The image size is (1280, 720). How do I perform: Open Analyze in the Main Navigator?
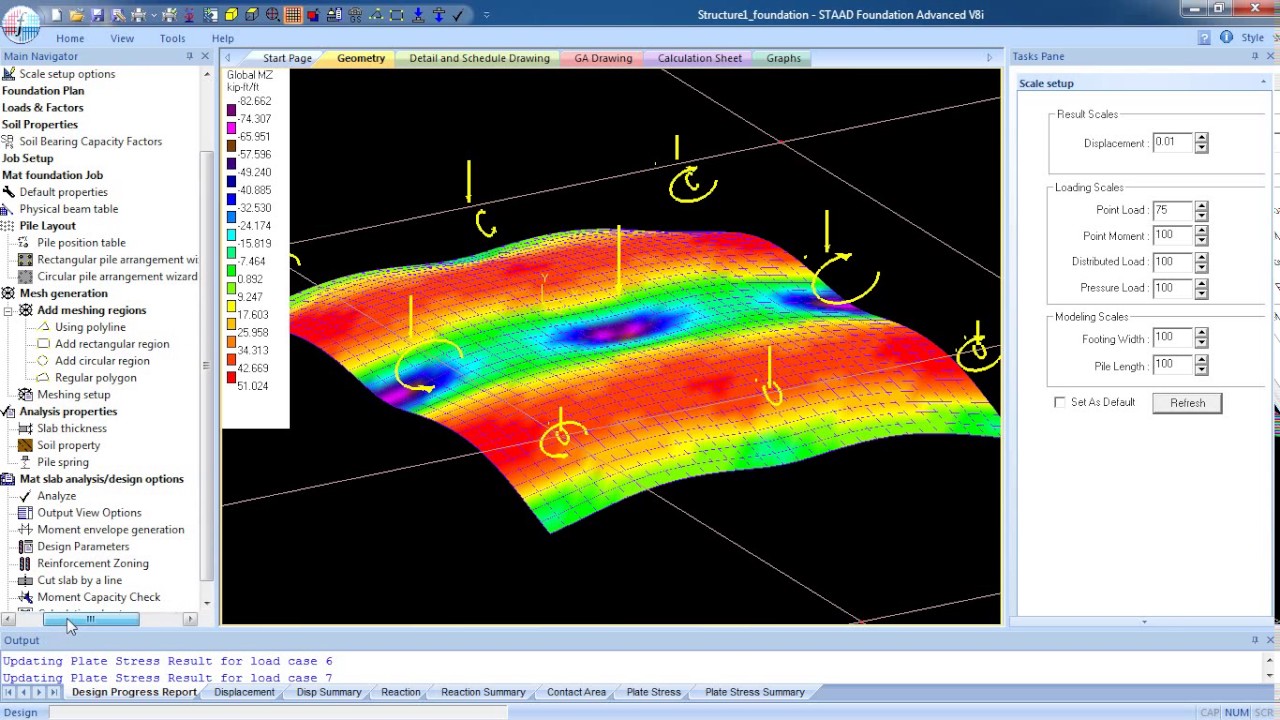tap(56, 496)
